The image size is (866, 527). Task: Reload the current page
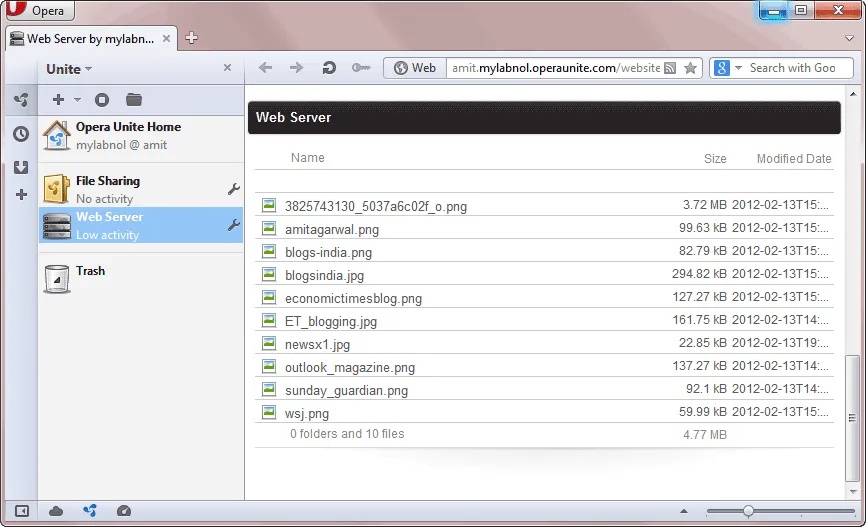[328, 68]
